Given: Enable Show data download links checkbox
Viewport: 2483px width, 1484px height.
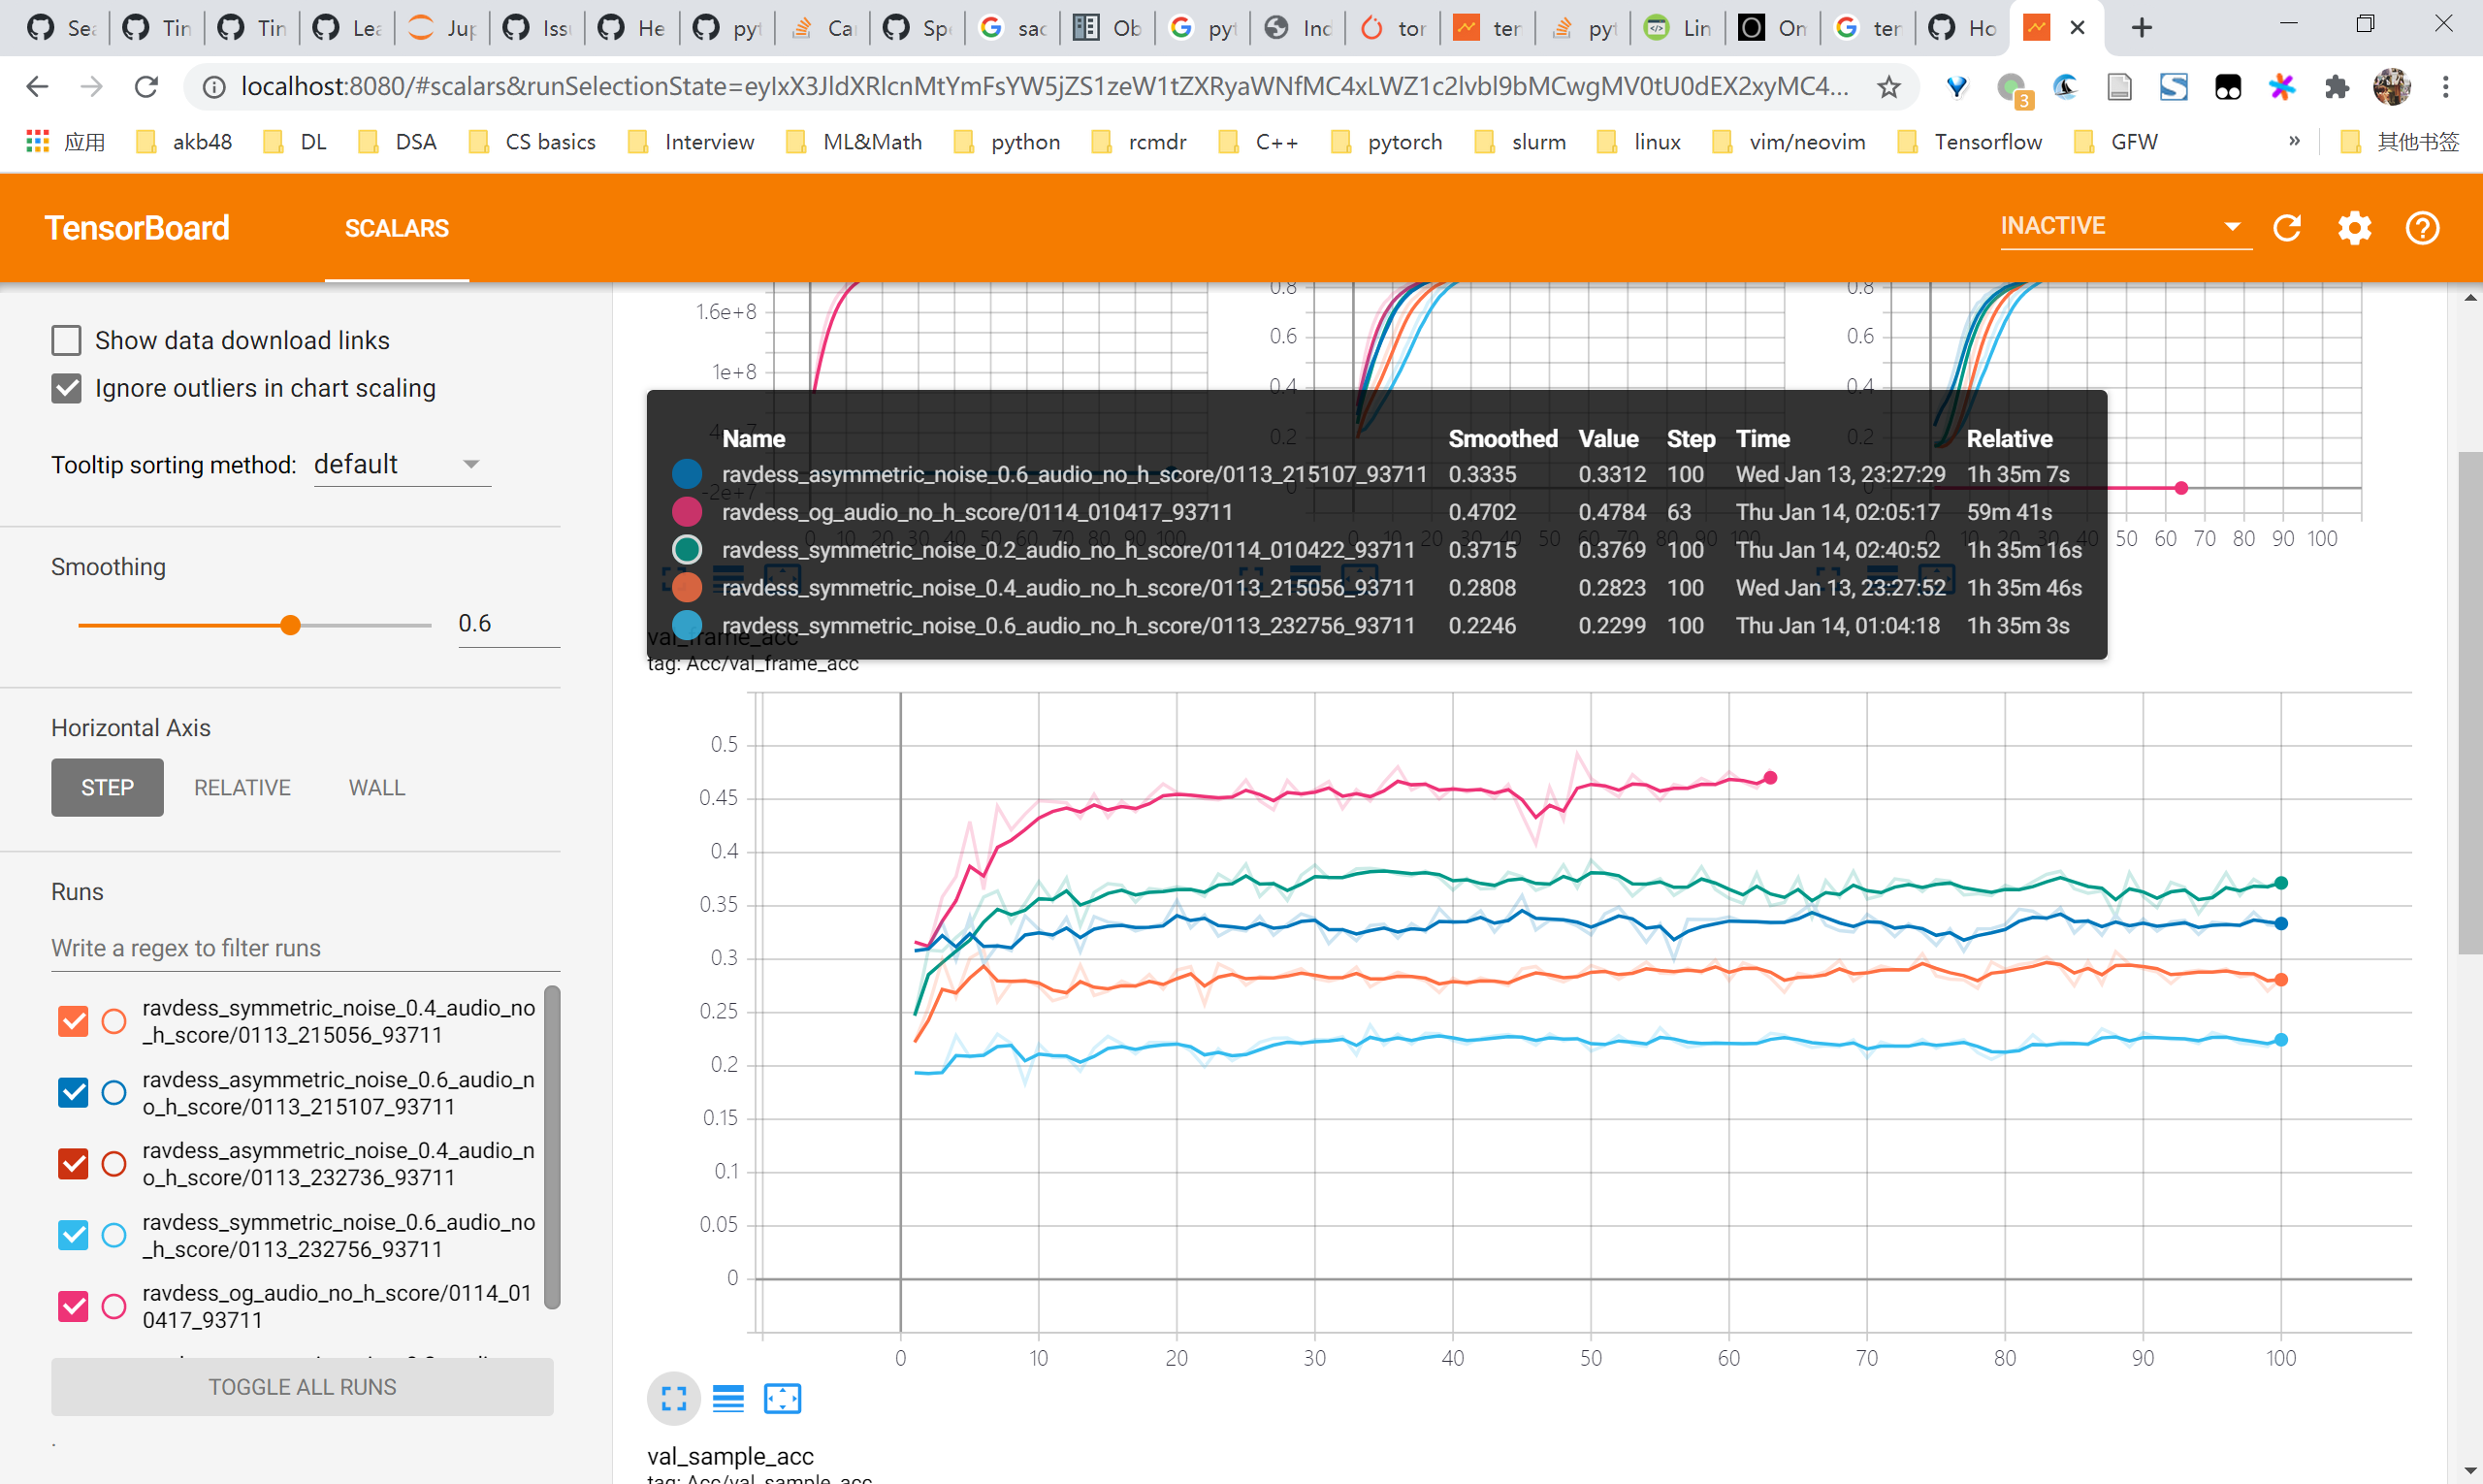Looking at the screenshot, I should (x=66, y=340).
